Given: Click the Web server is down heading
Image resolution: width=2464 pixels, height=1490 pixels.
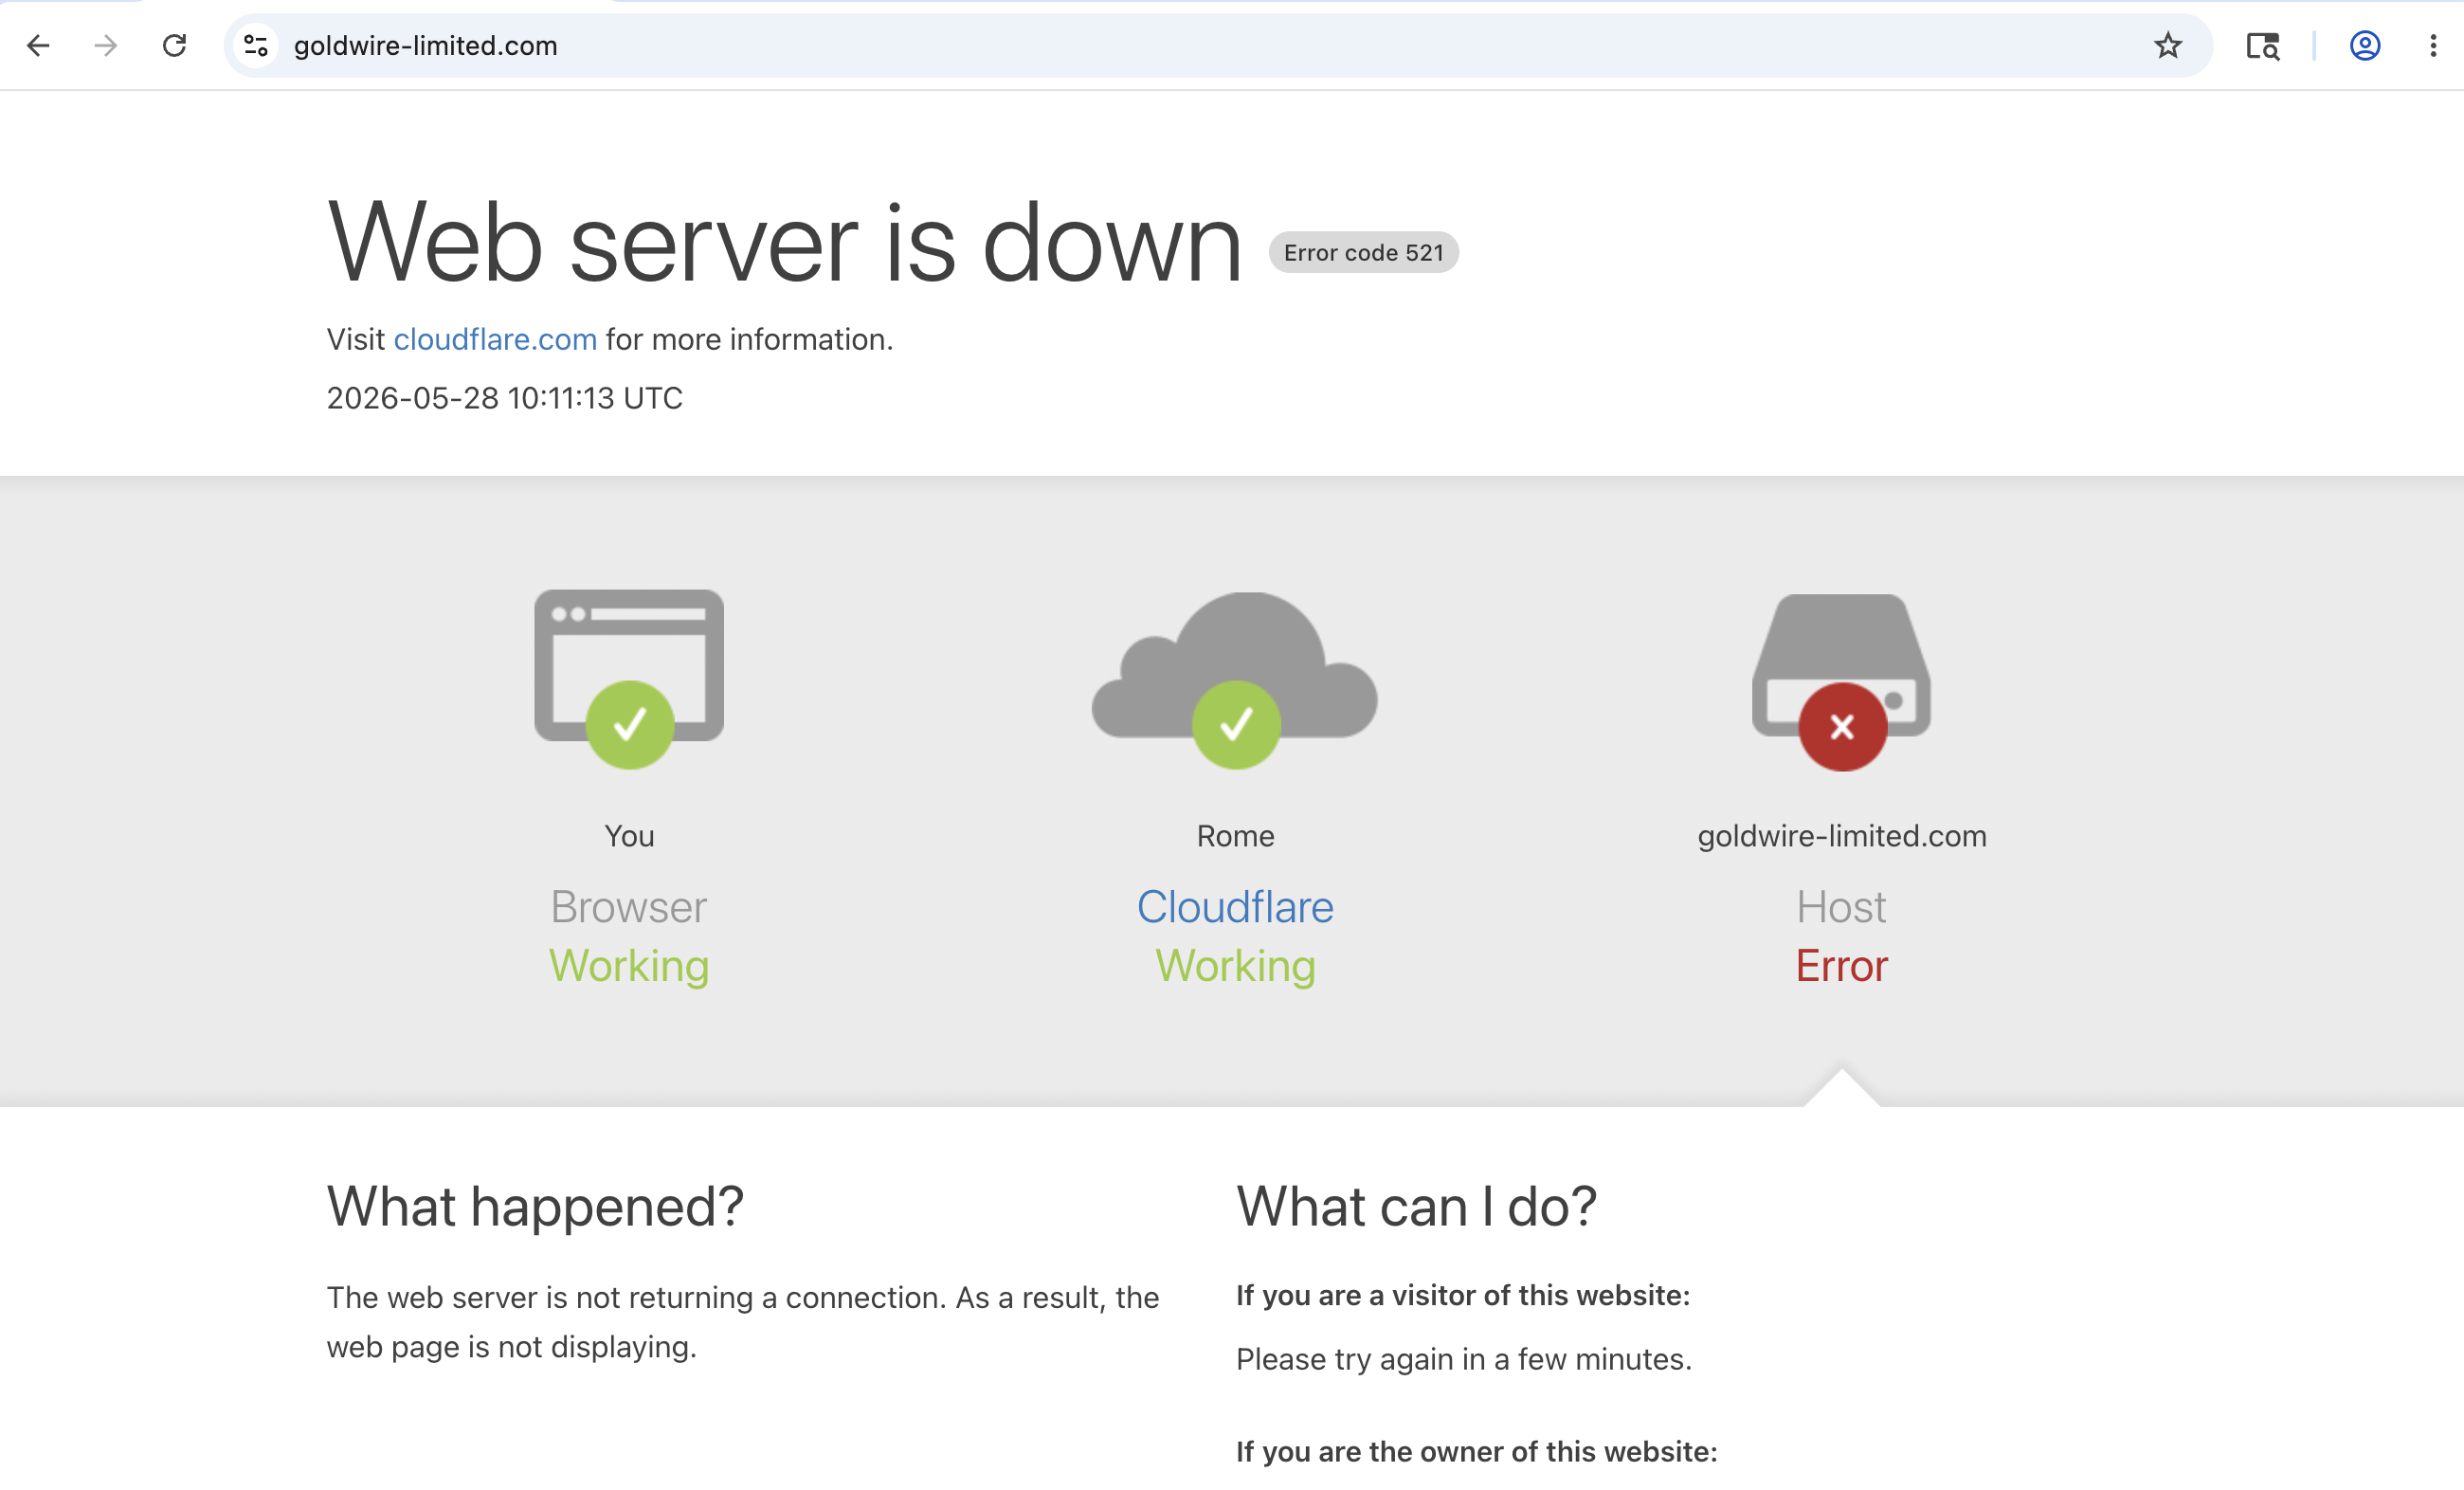Looking at the screenshot, I should 785,241.
